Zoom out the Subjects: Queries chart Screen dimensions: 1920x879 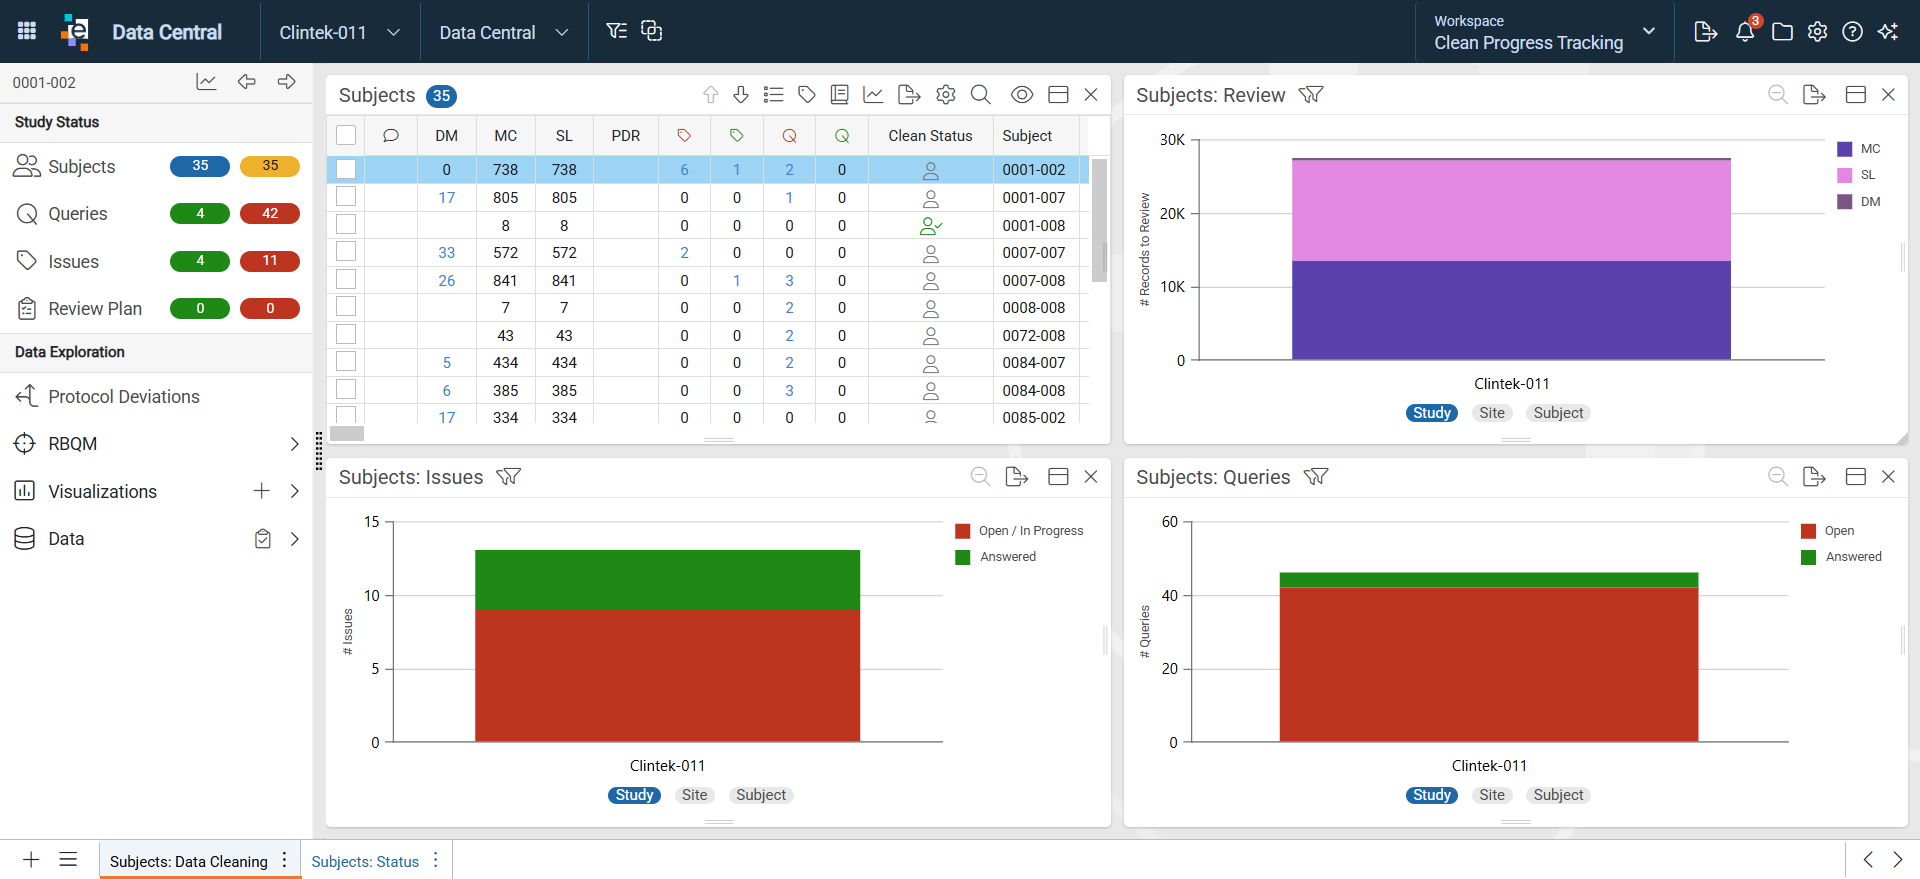coord(1778,476)
